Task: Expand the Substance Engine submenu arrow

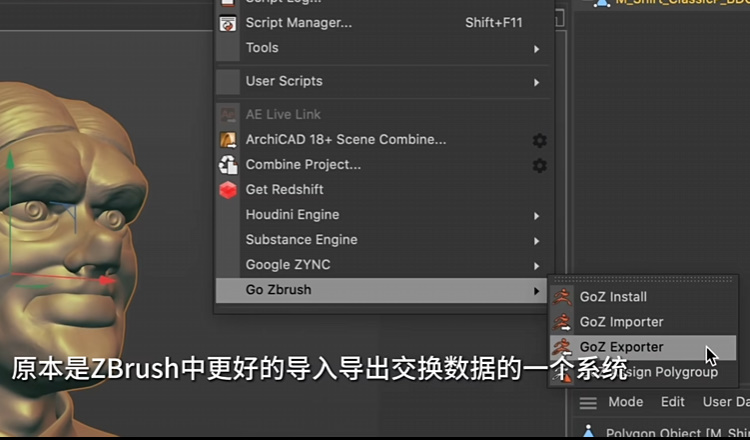Action: tap(537, 241)
